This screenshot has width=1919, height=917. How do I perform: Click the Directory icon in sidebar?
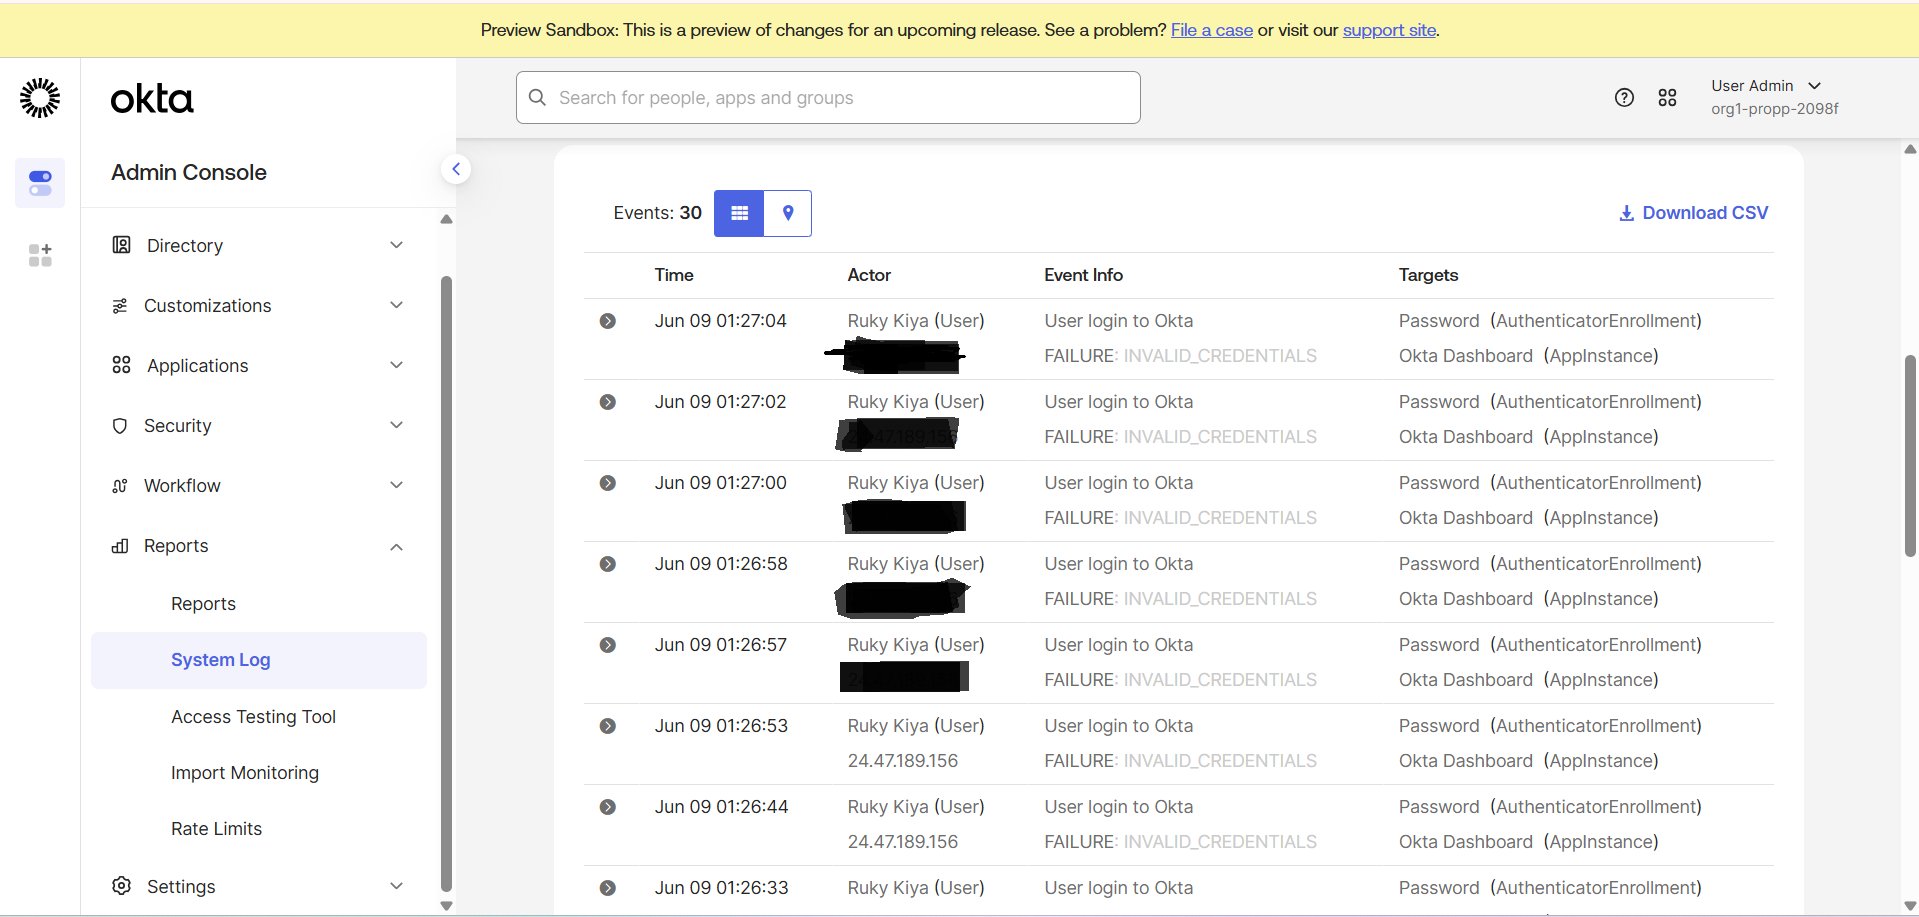pos(121,245)
